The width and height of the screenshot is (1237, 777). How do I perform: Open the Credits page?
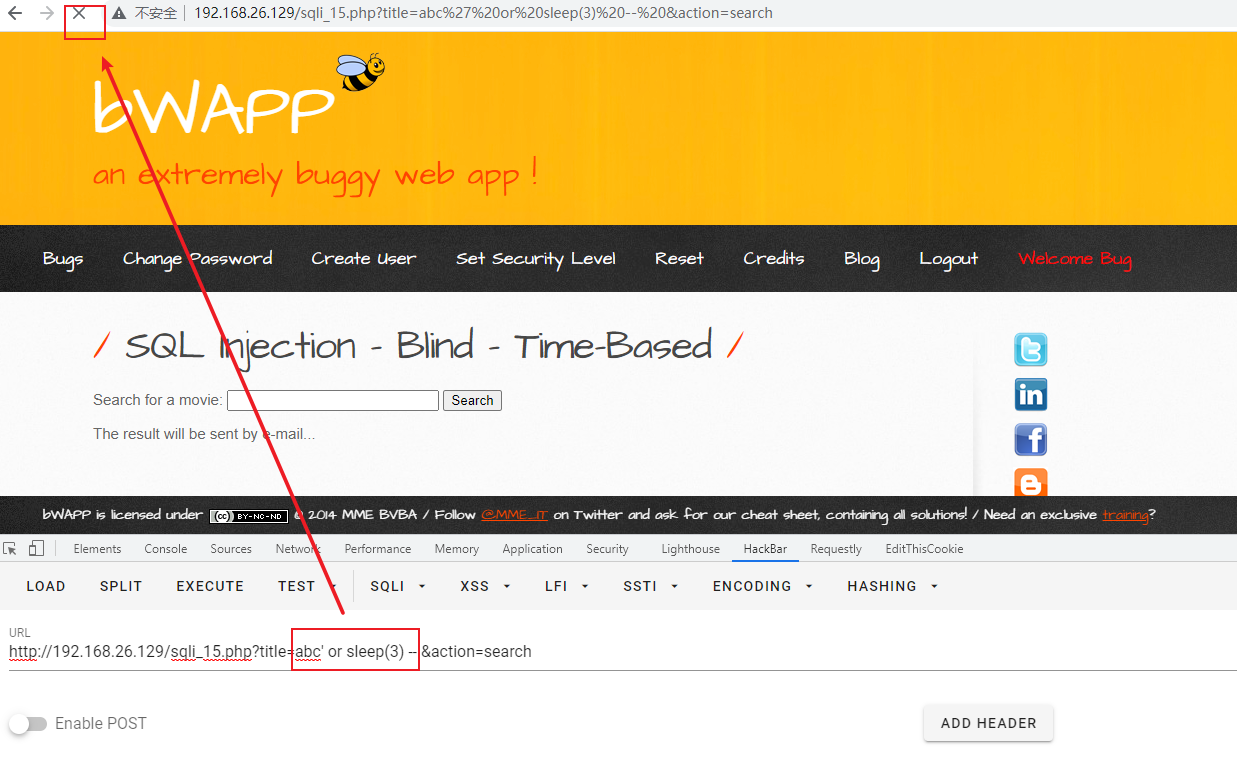click(773, 259)
